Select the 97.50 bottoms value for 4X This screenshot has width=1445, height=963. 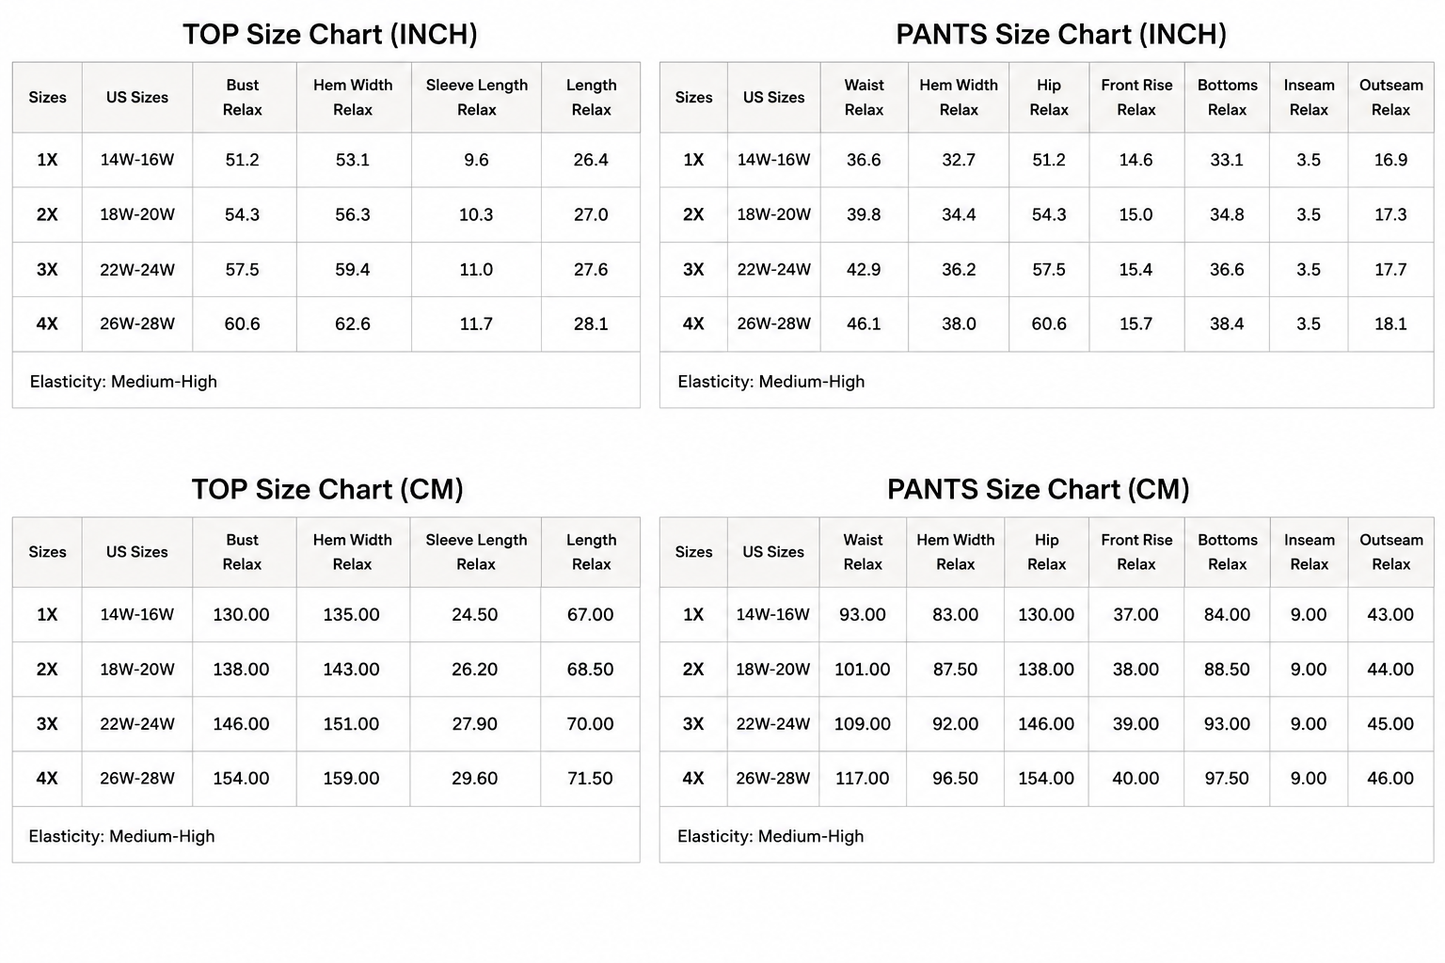click(1227, 778)
